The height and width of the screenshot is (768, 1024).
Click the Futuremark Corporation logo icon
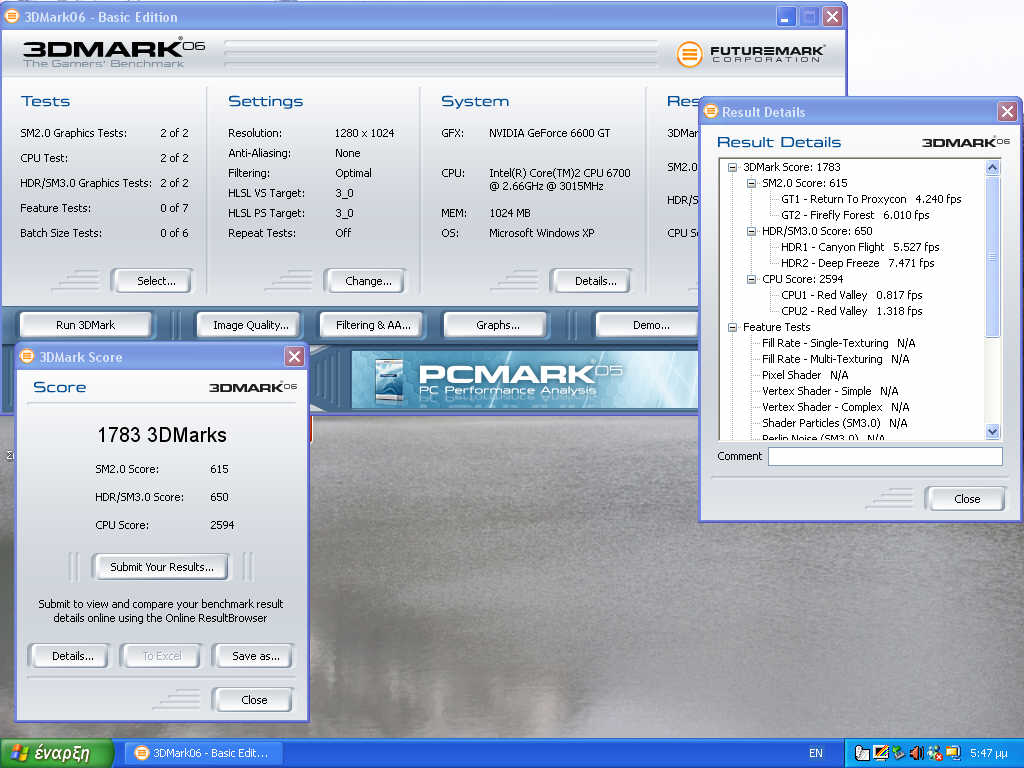689,54
